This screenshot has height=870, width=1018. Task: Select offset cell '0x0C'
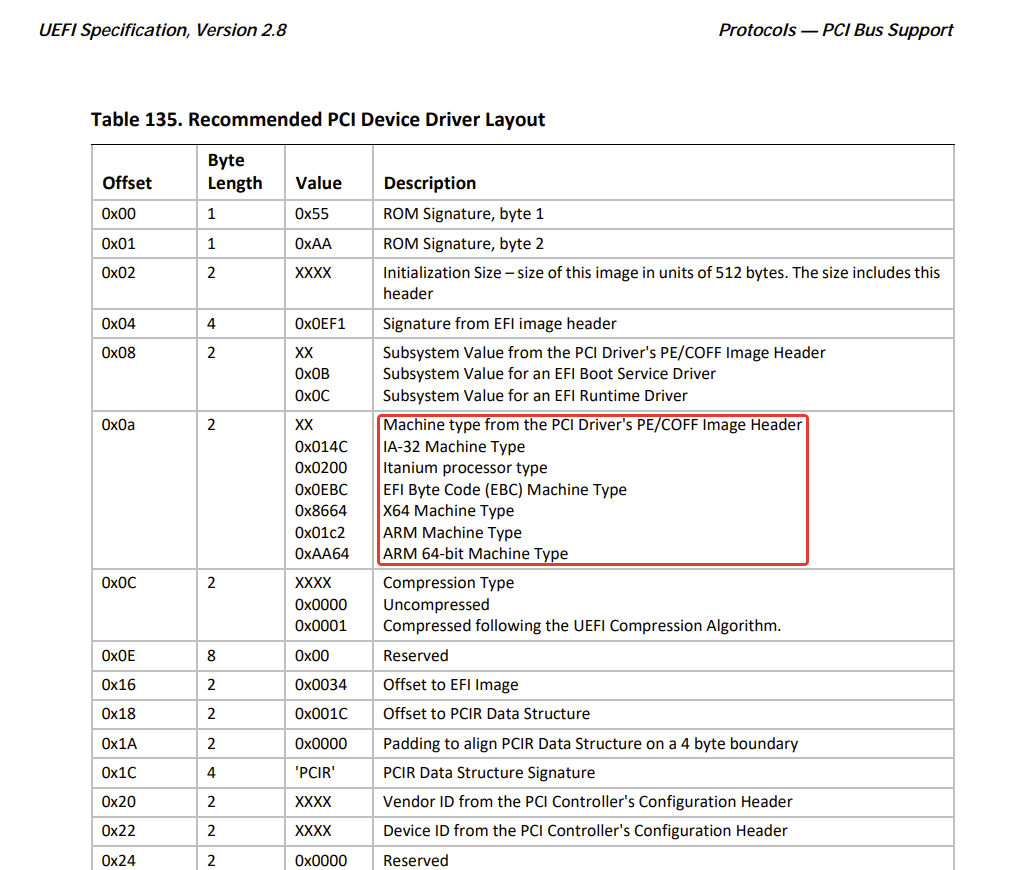coord(119,582)
